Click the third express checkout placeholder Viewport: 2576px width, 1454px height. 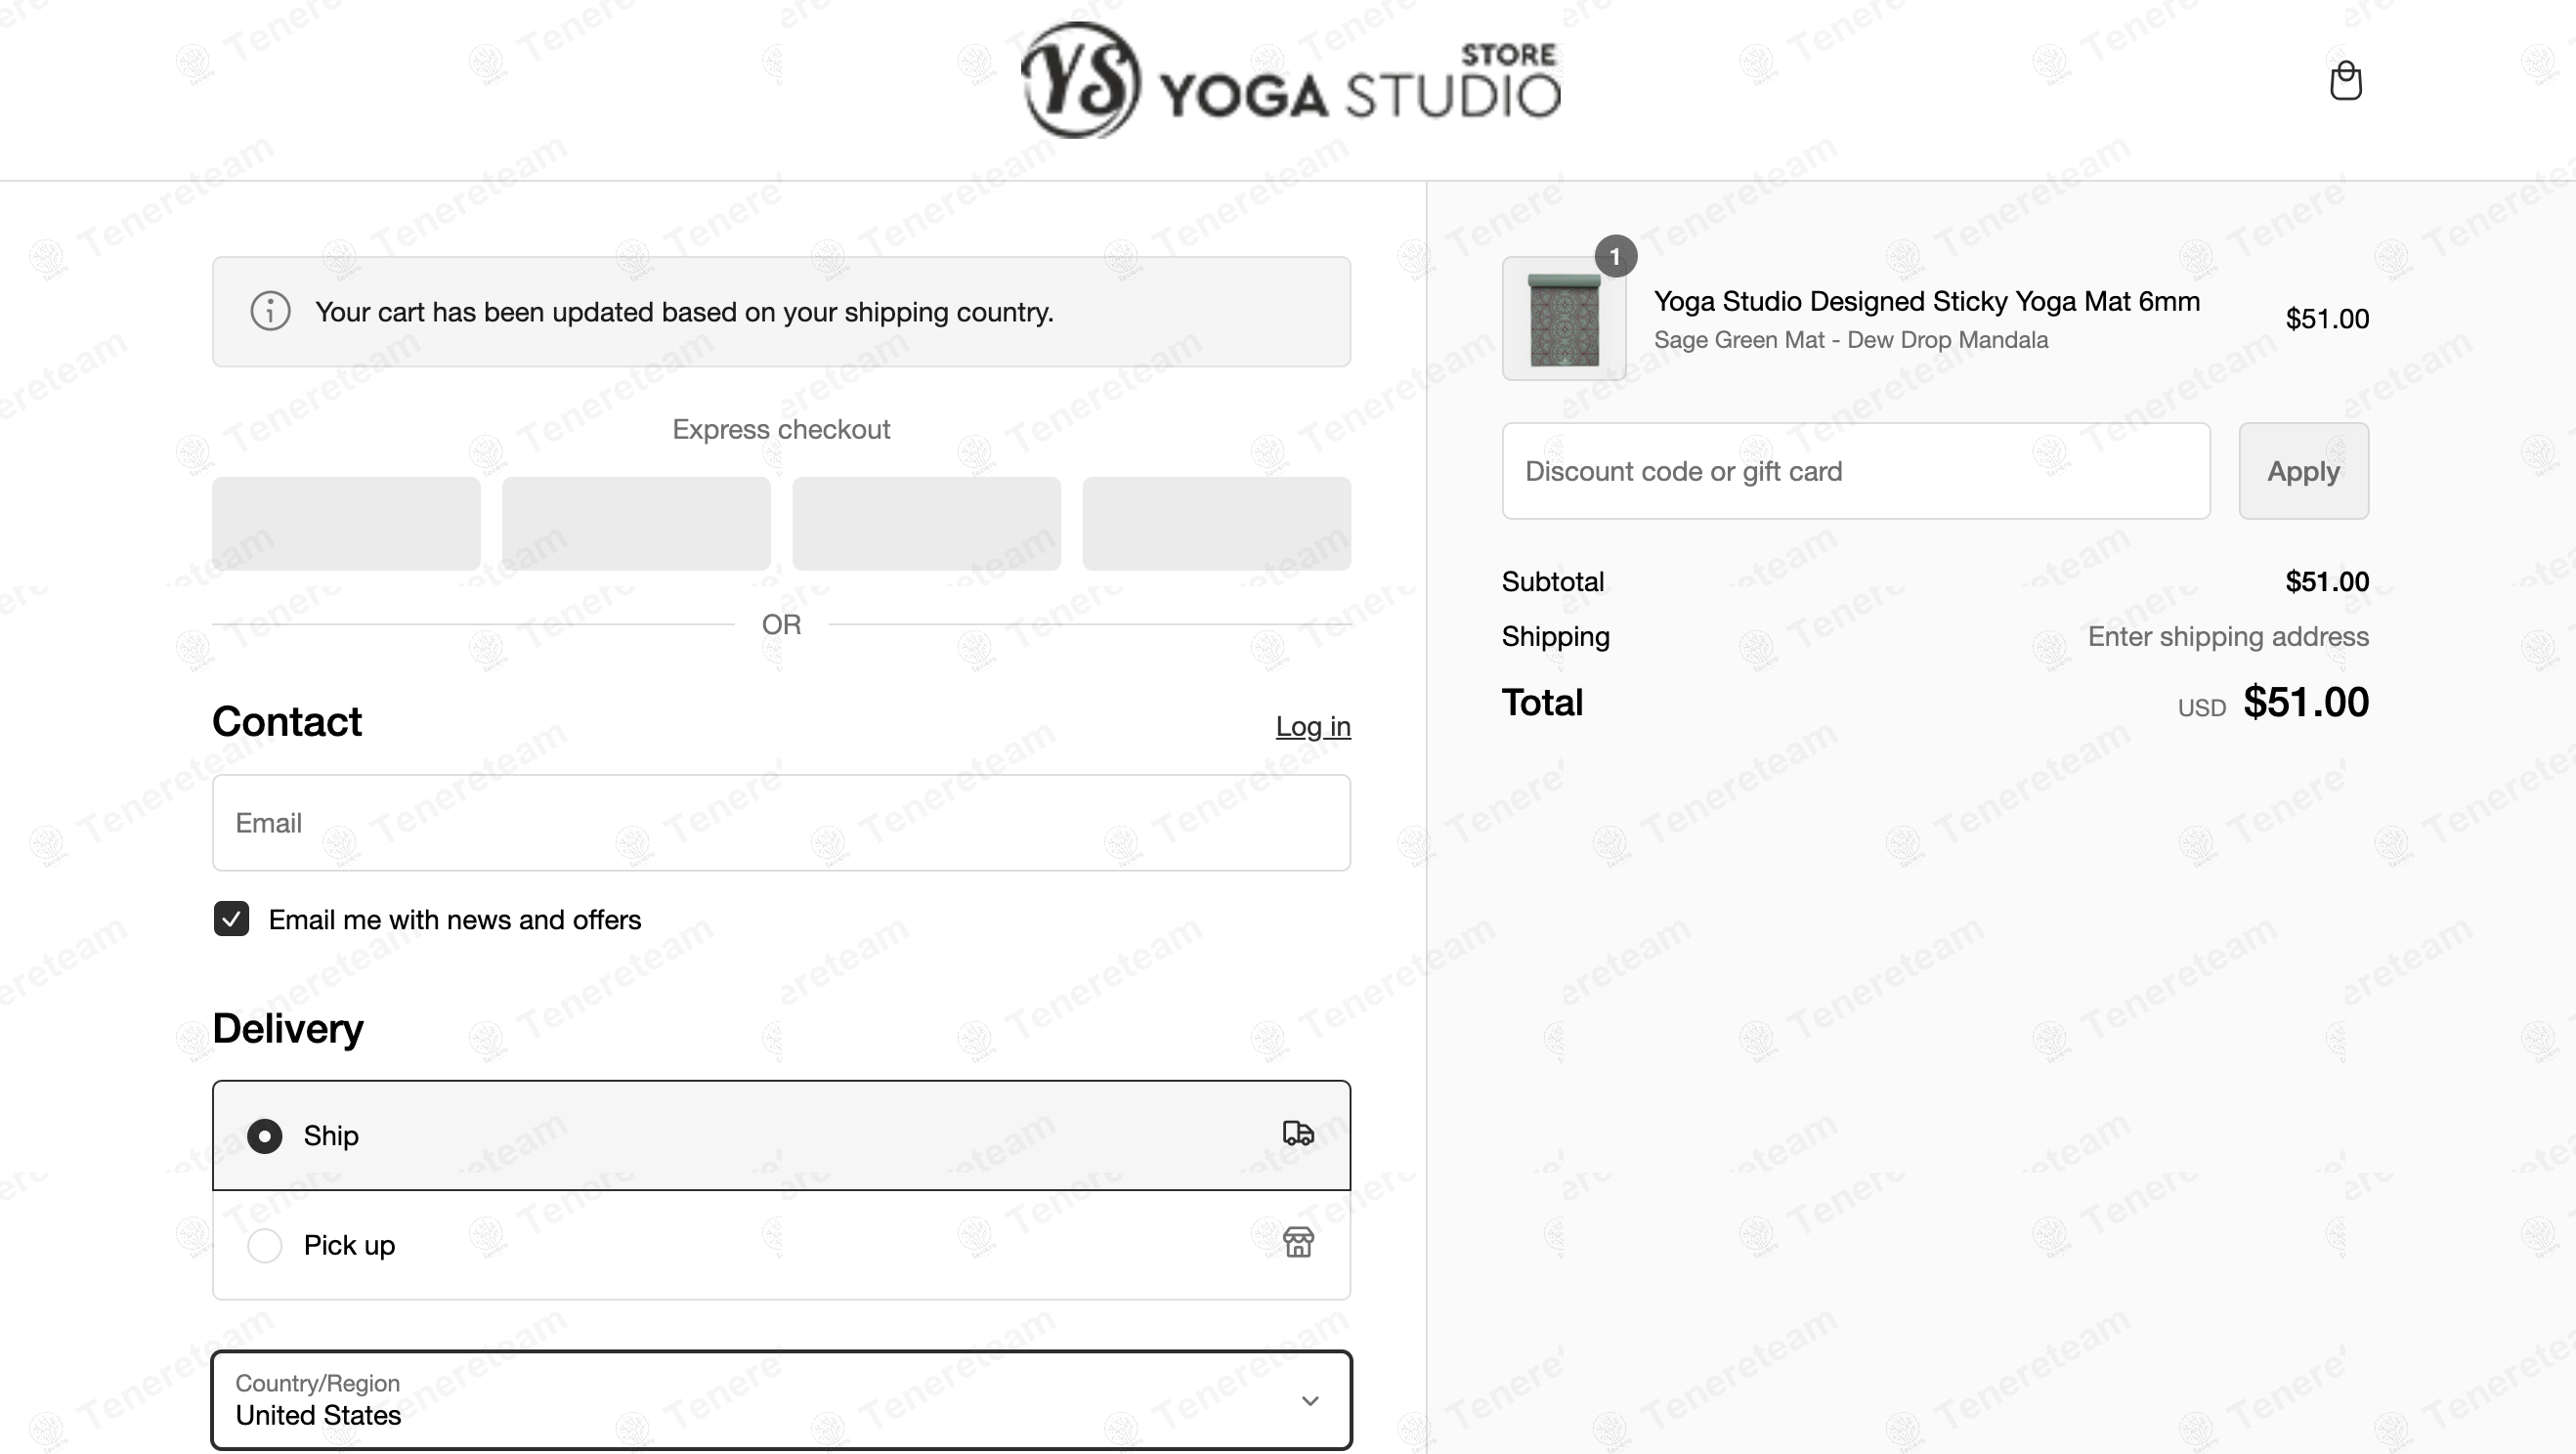[926, 524]
